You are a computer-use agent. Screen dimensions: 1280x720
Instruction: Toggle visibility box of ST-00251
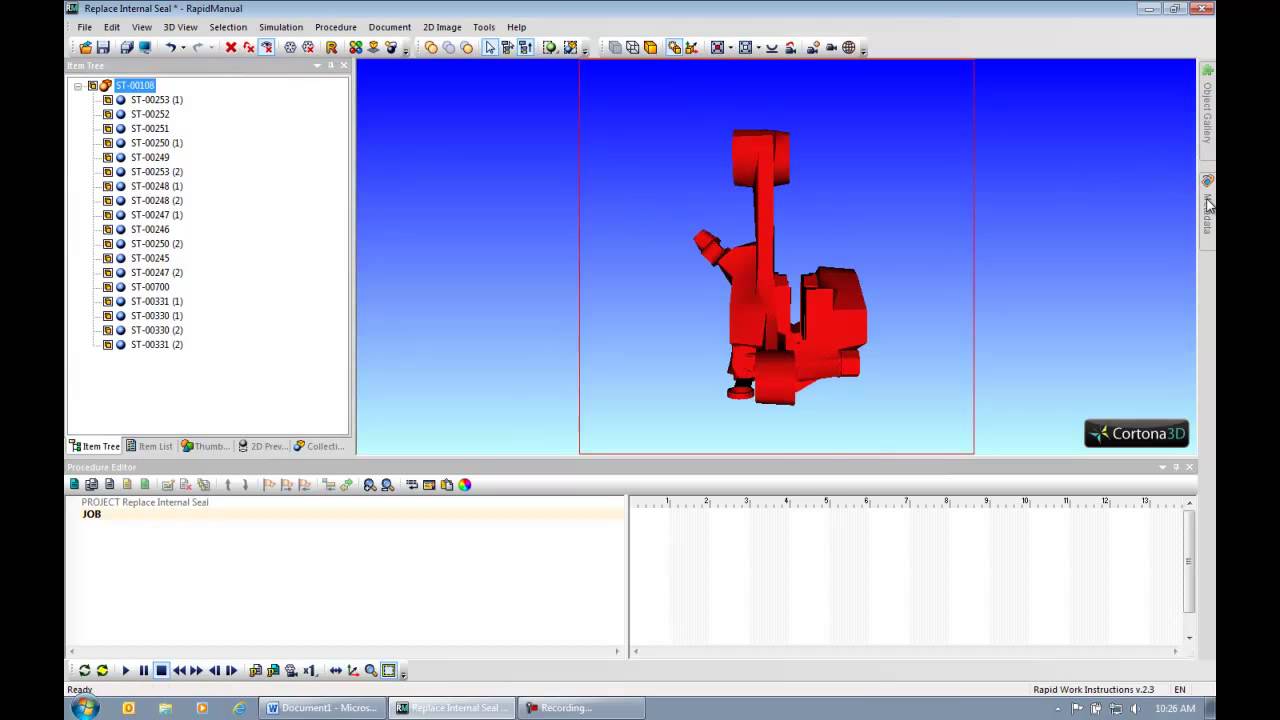(x=108, y=129)
